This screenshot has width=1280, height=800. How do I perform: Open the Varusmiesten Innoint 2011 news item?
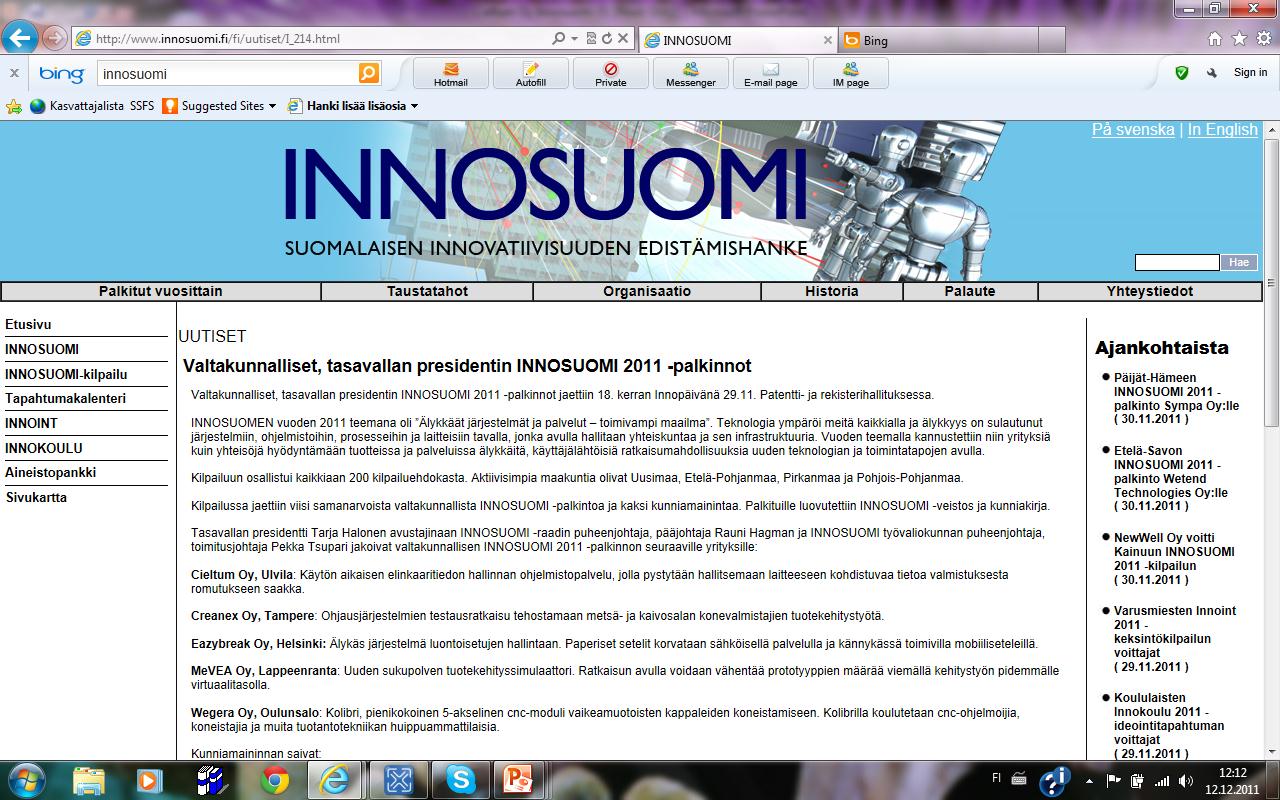1175,638
